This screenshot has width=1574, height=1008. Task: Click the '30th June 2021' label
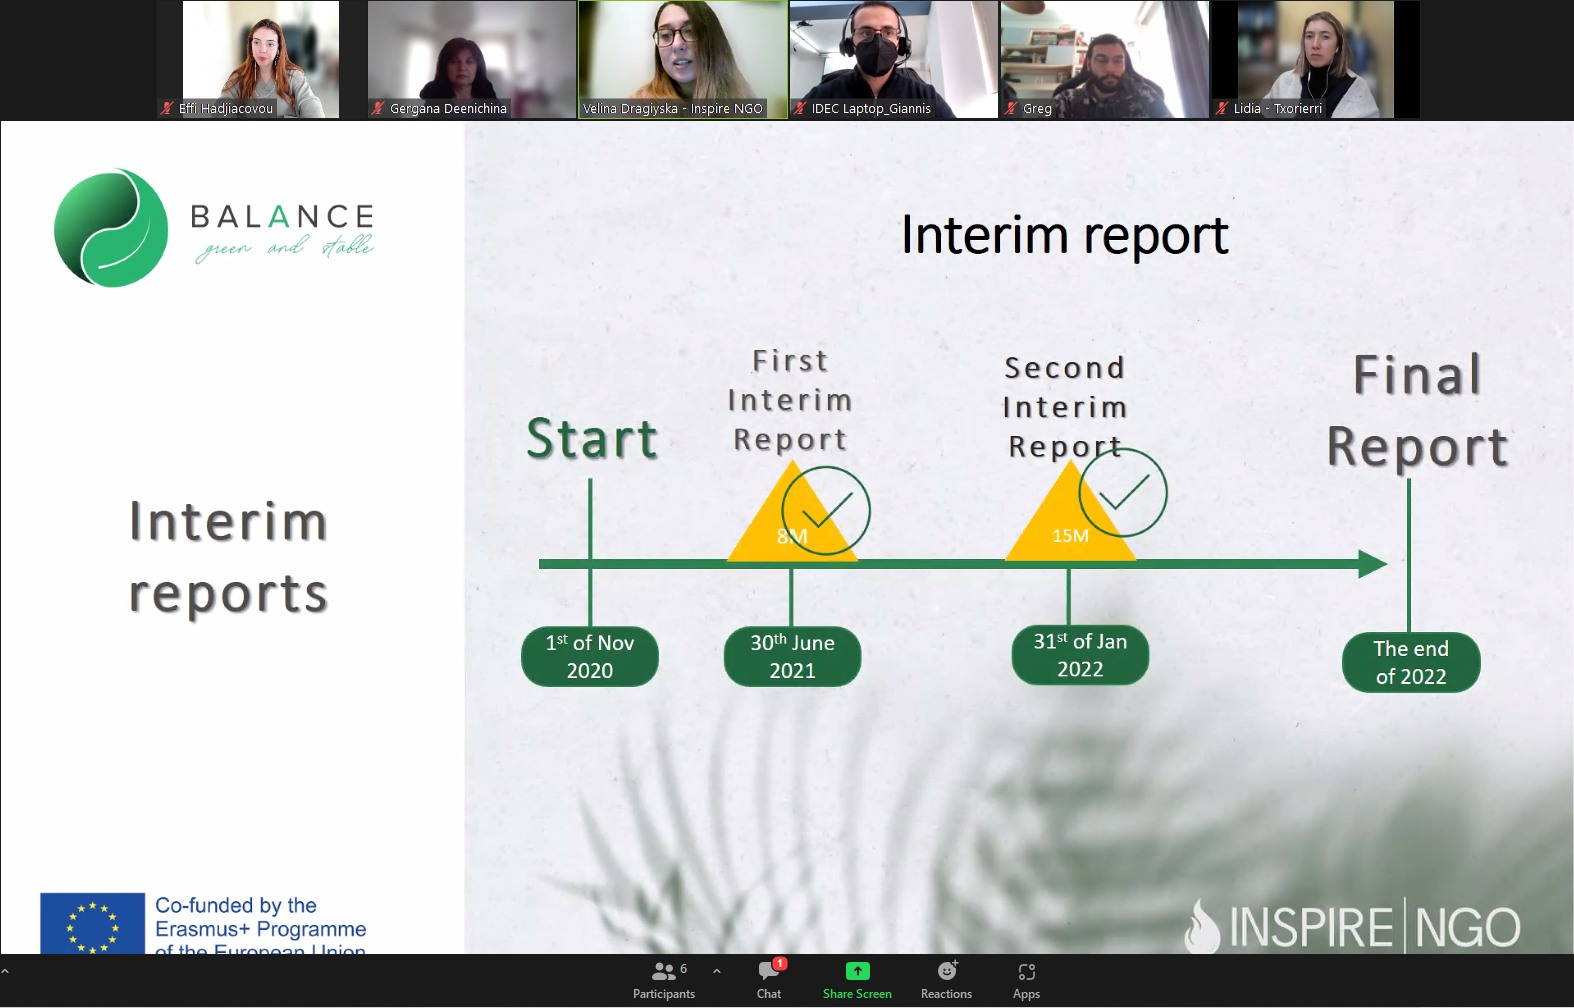(792, 656)
